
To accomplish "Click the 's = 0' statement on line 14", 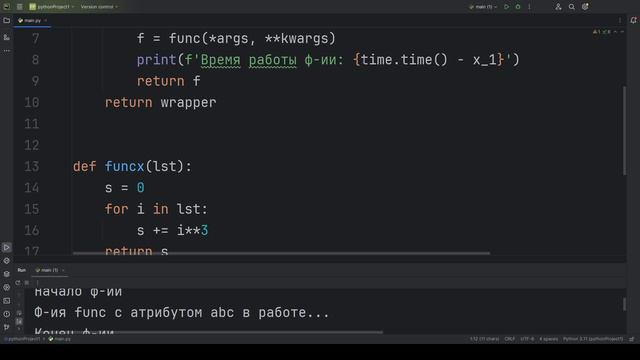I will [124, 188].
